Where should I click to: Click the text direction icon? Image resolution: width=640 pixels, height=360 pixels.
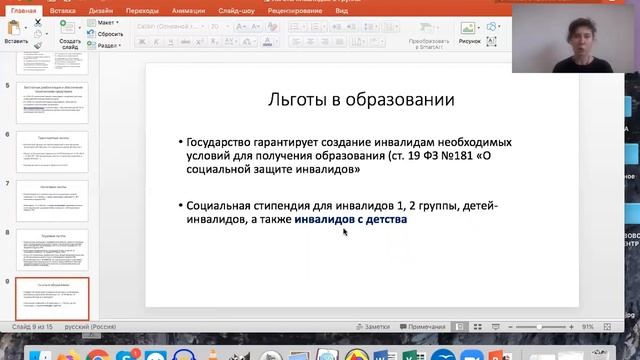pyautogui.click(x=357, y=42)
